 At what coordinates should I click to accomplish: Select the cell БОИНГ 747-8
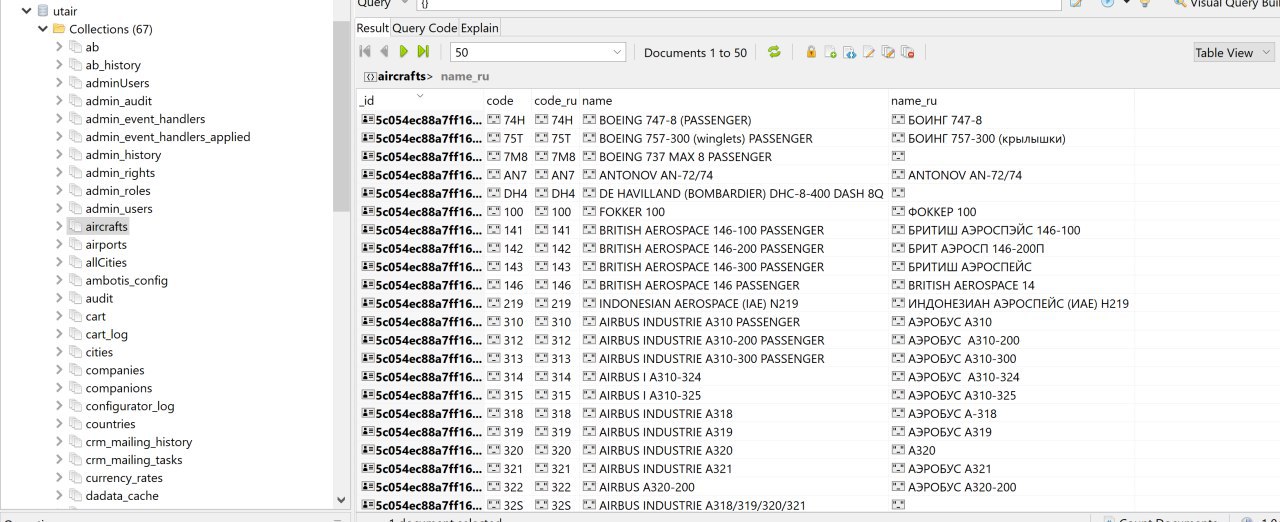pyautogui.click(x=1011, y=120)
